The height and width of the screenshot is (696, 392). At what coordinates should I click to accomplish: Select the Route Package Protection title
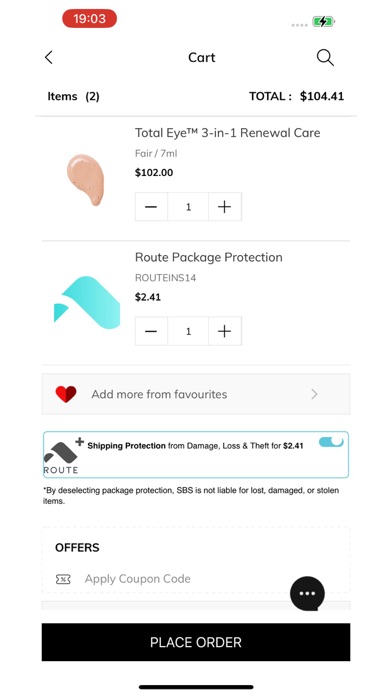(x=209, y=257)
